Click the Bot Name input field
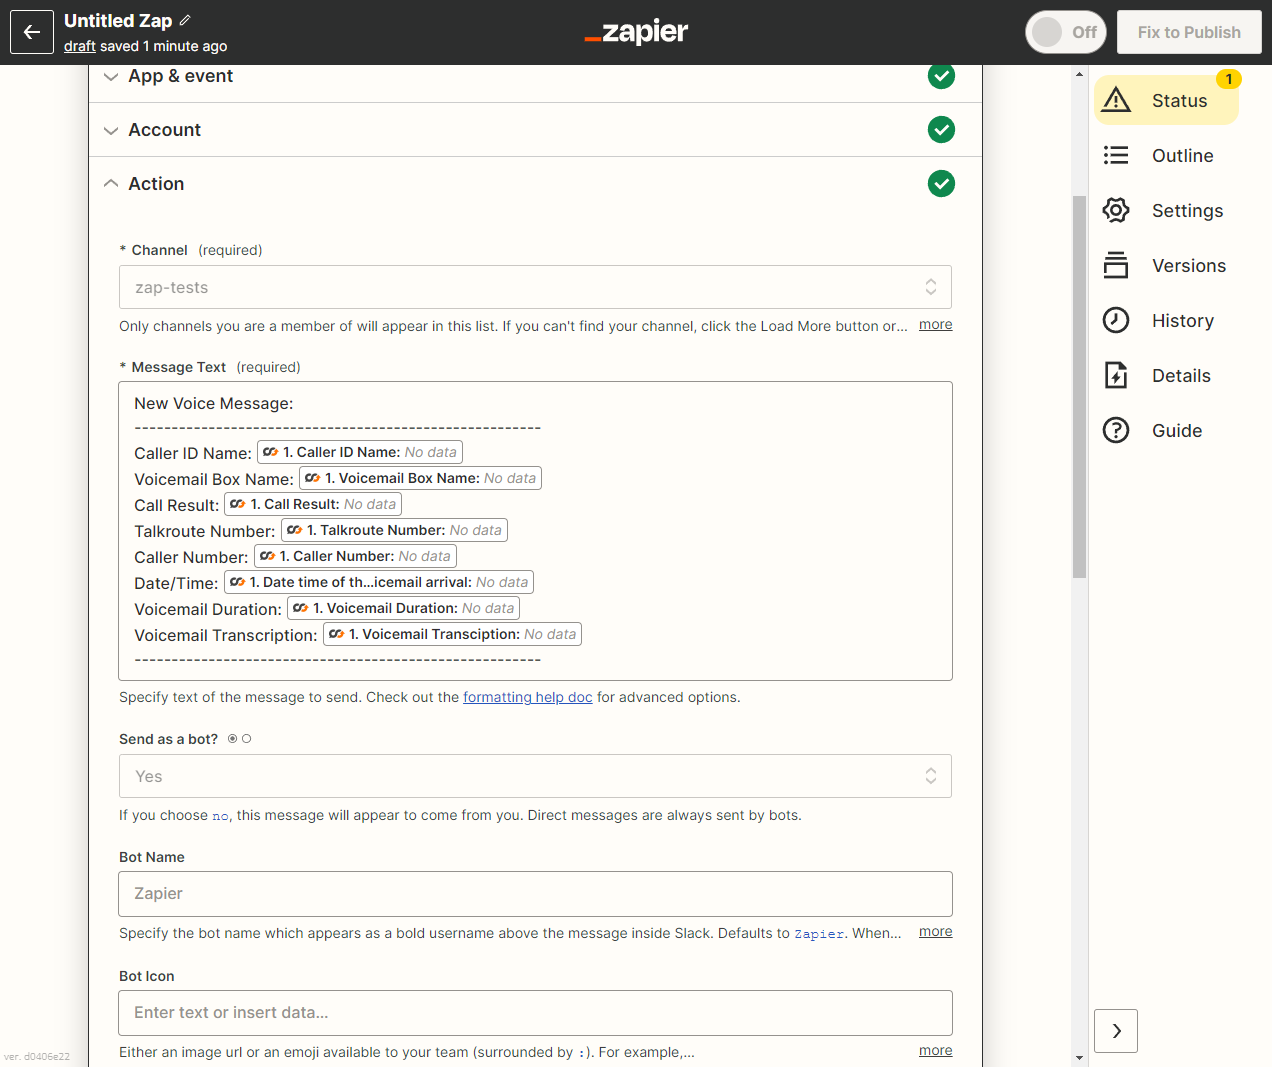1272x1067 pixels. [535, 894]
